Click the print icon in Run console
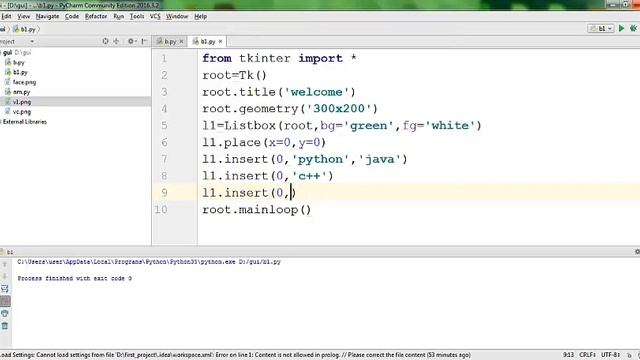Viewport: 640px width, 360px height. (5, 313)
